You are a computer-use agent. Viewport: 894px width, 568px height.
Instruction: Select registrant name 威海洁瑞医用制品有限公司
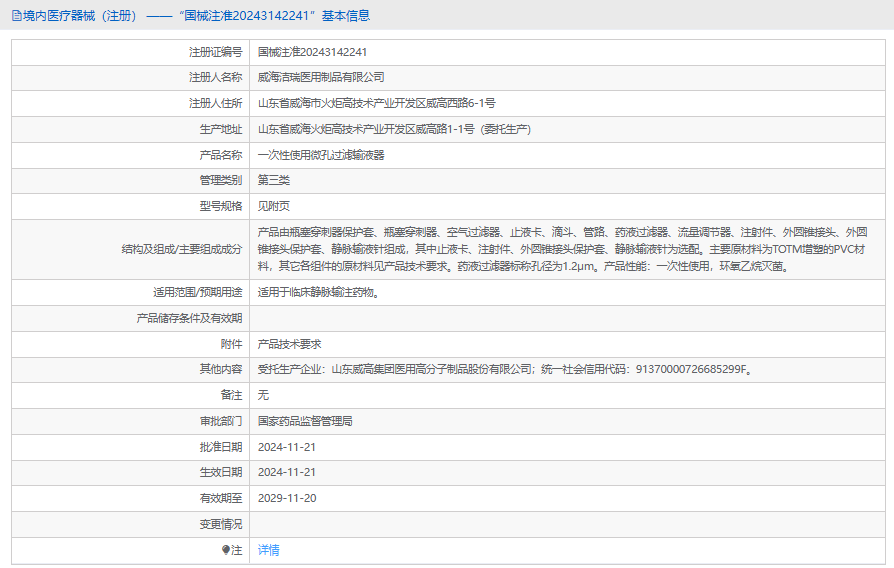click(x=321, y=77)
